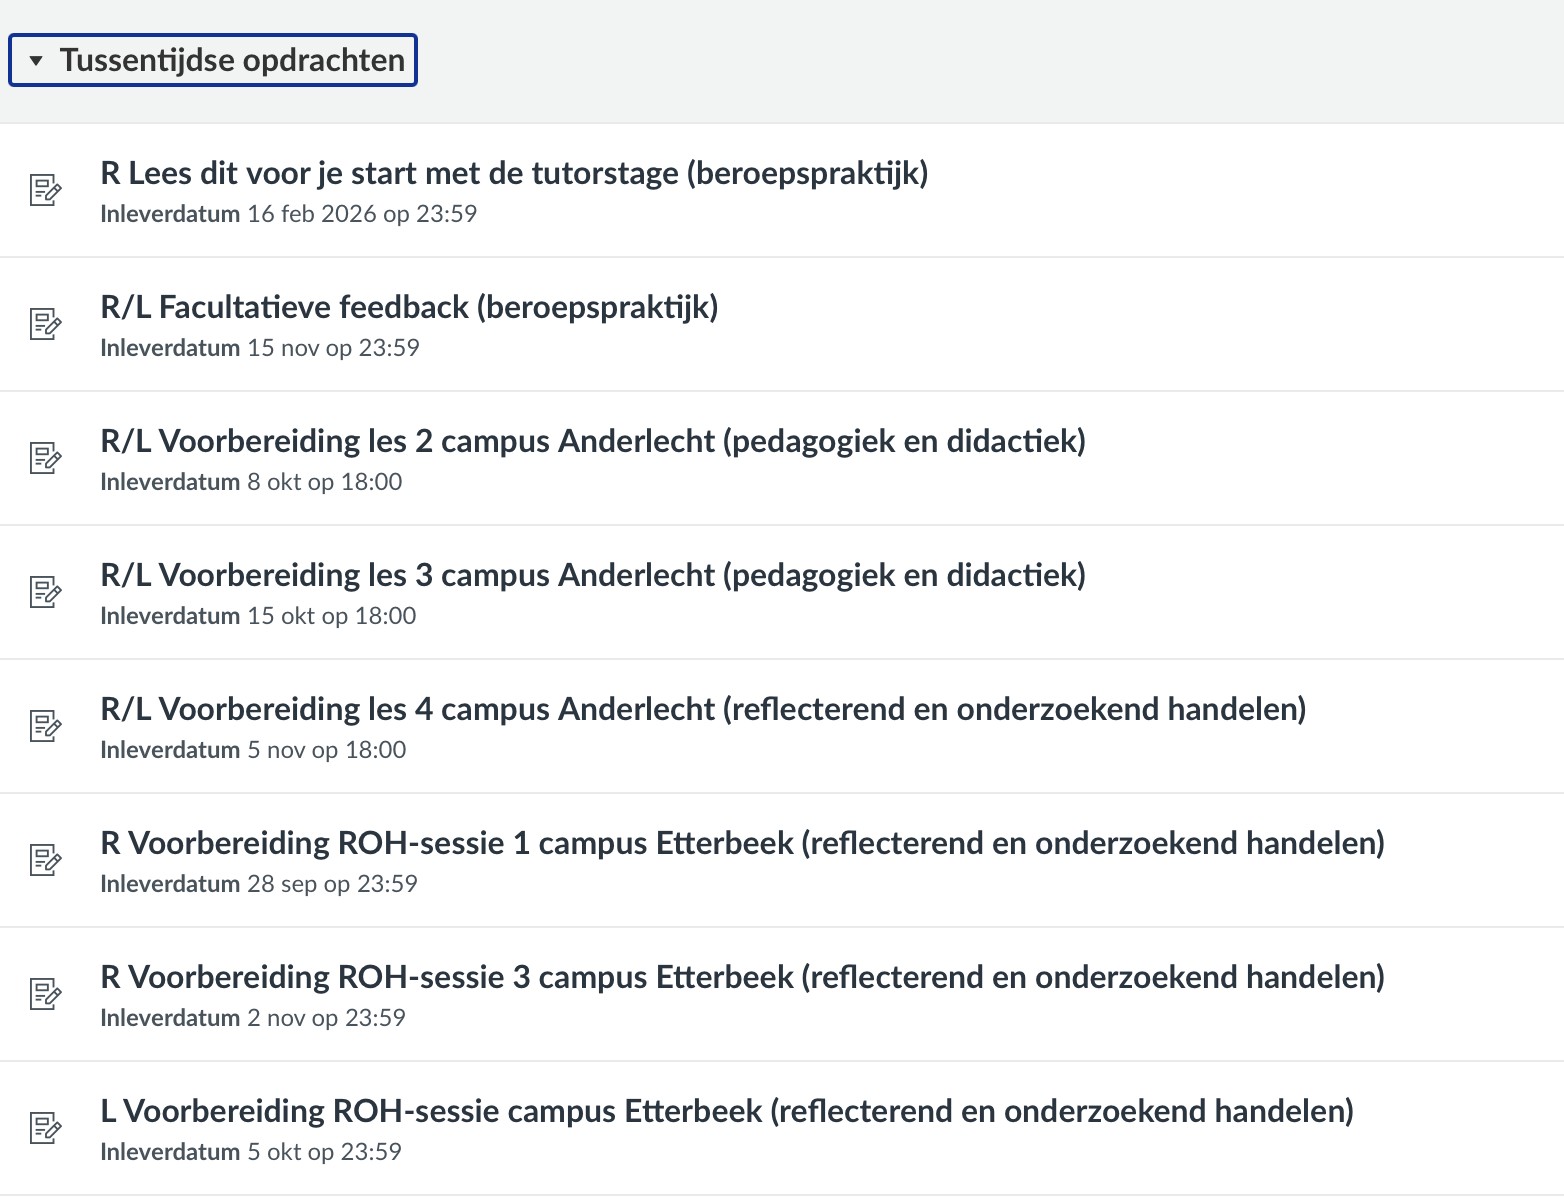Open R/L Facultatieve feedback assignment
This screenshot has height=1200, width=1564.
point(409,307)
